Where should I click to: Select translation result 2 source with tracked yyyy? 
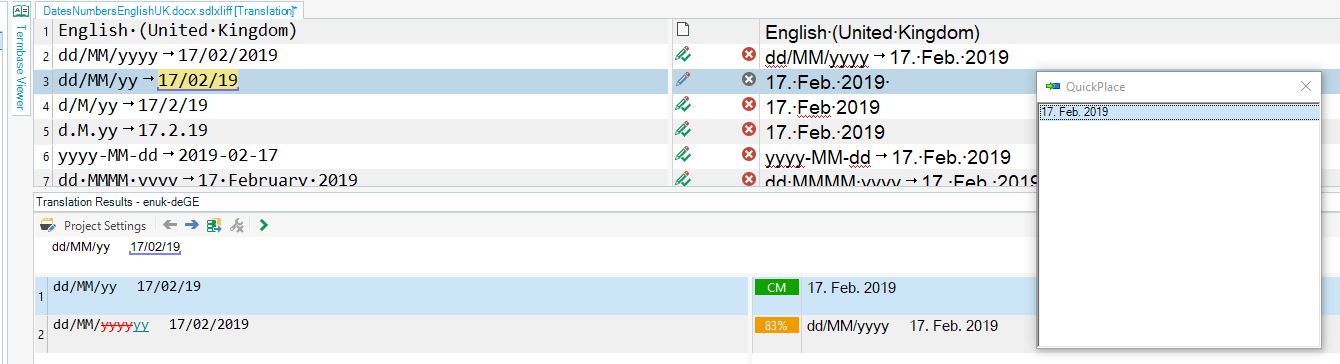pos(150,325)
